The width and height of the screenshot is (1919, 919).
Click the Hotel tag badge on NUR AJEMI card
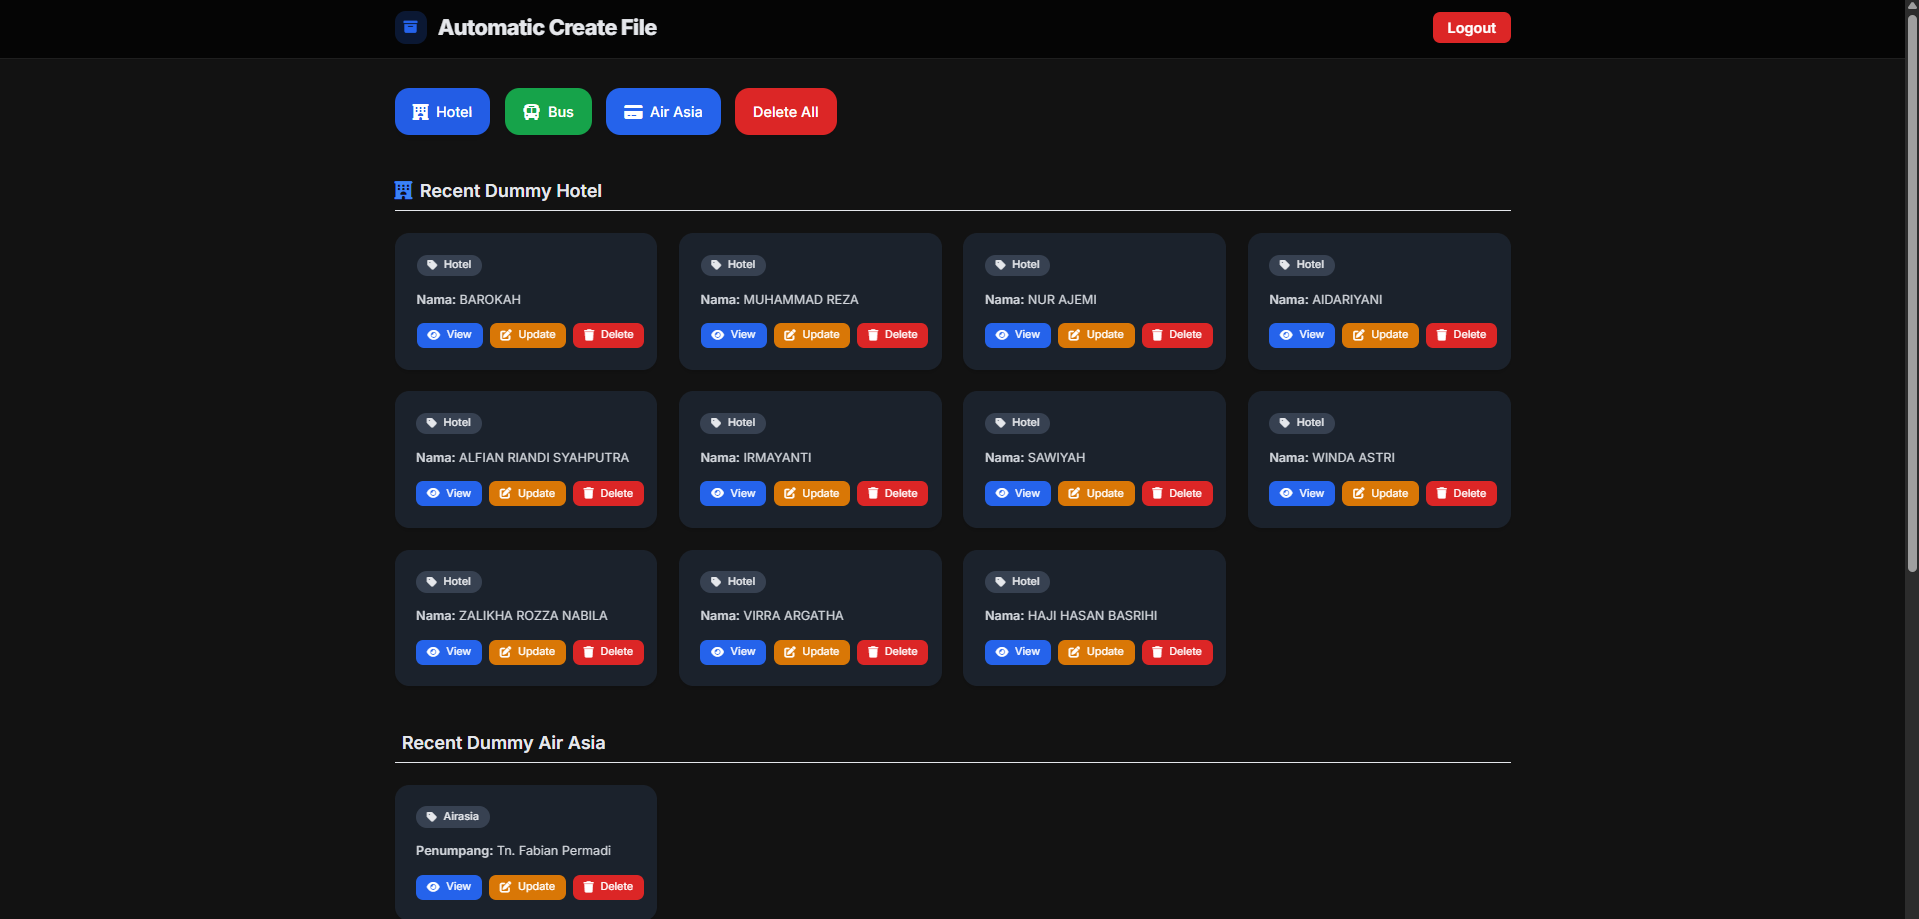[1017, 265]
